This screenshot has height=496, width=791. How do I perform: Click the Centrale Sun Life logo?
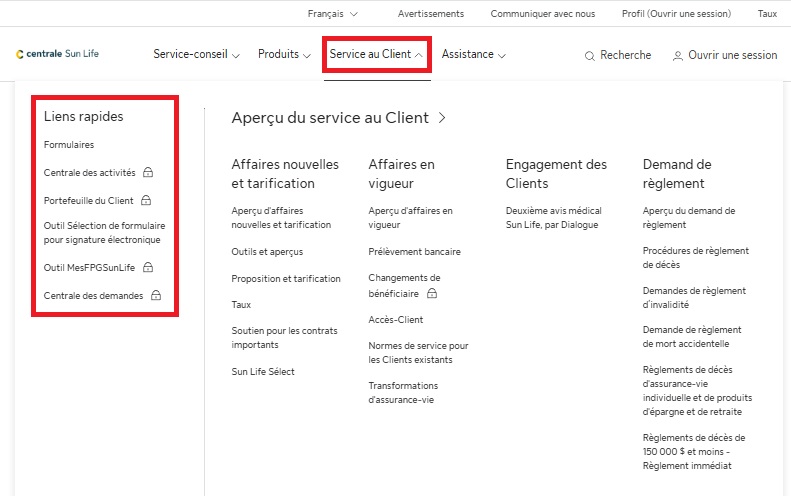click(x=57, y=54)
